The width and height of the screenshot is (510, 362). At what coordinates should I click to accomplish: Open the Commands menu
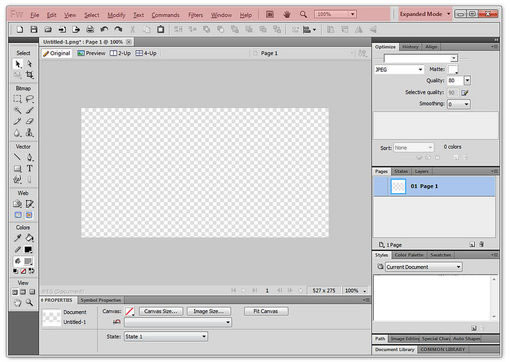click(165, 15)
